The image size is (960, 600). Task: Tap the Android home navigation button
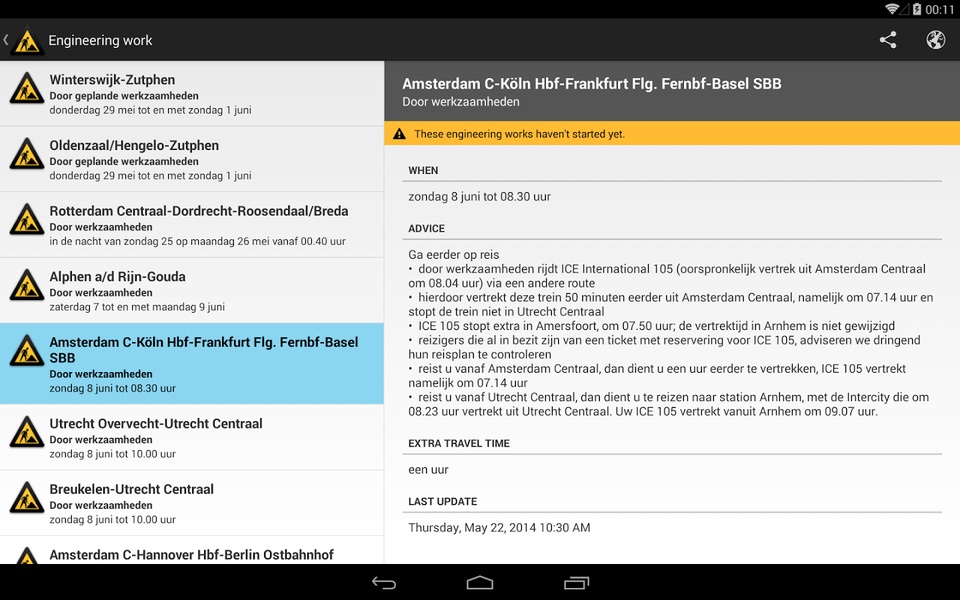479,583
